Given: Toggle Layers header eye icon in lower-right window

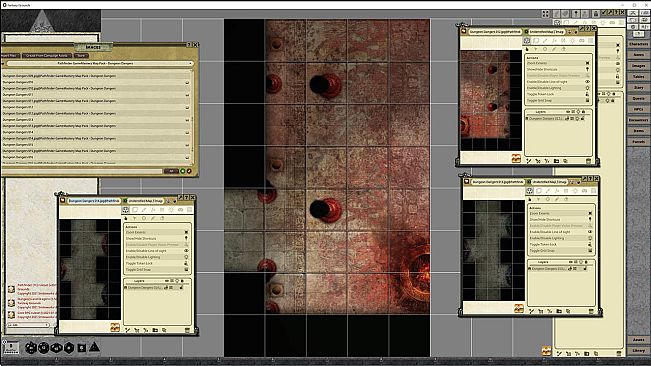Looking at the screenshot, I should pos(570,262).
